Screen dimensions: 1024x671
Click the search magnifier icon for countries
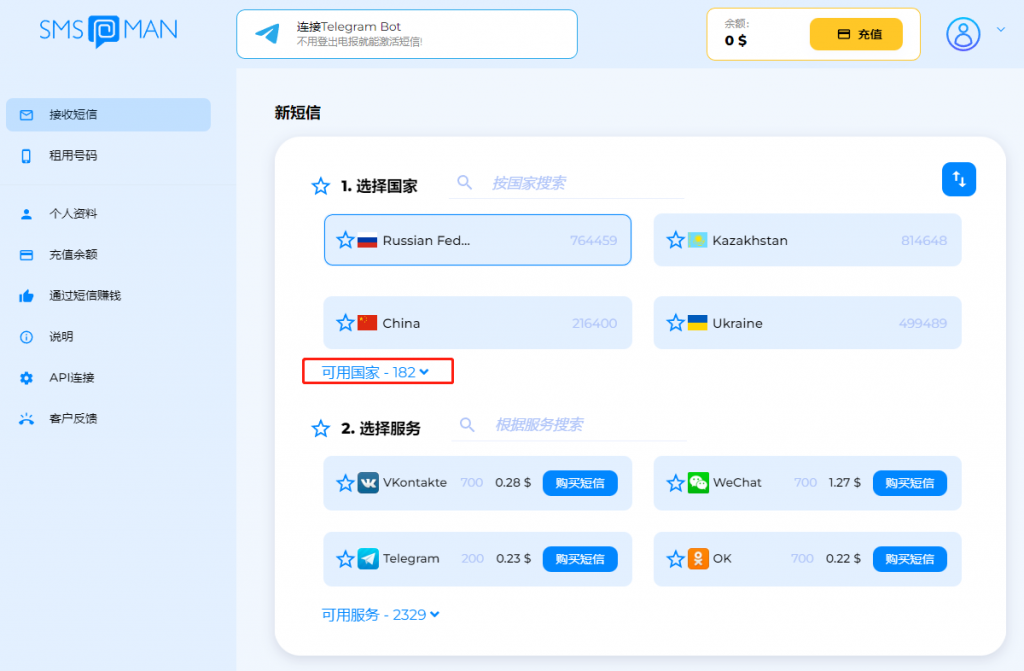pos(464,182)
